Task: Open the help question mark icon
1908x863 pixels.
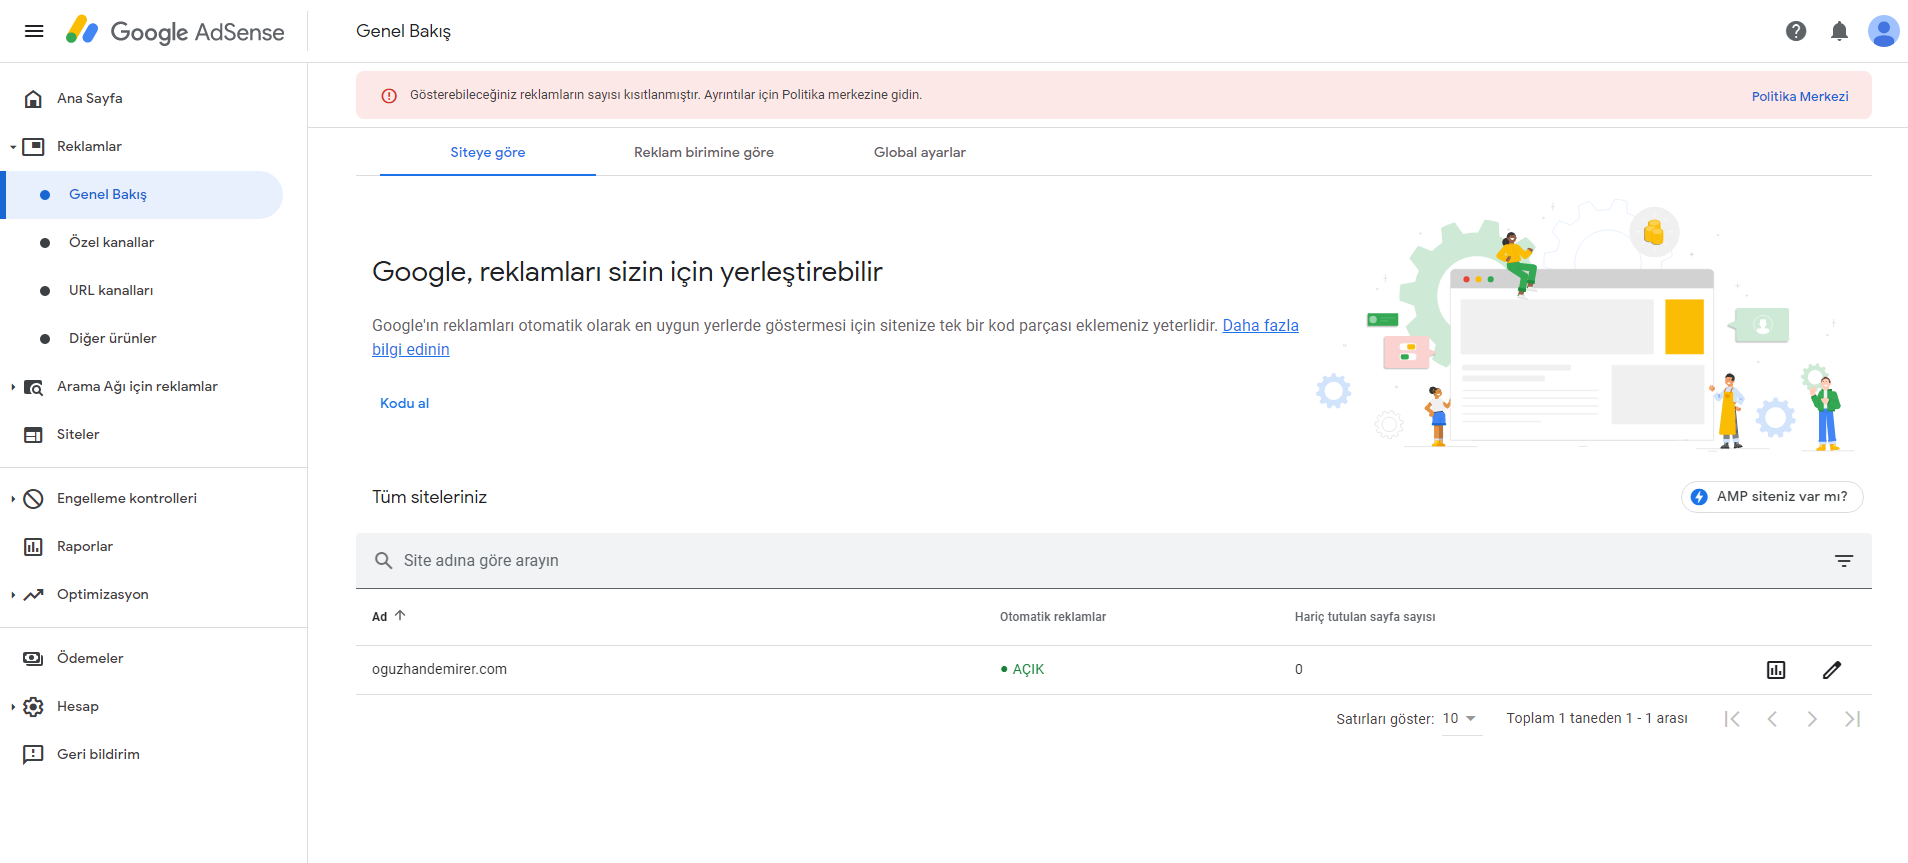Action: coord(1796,31)
